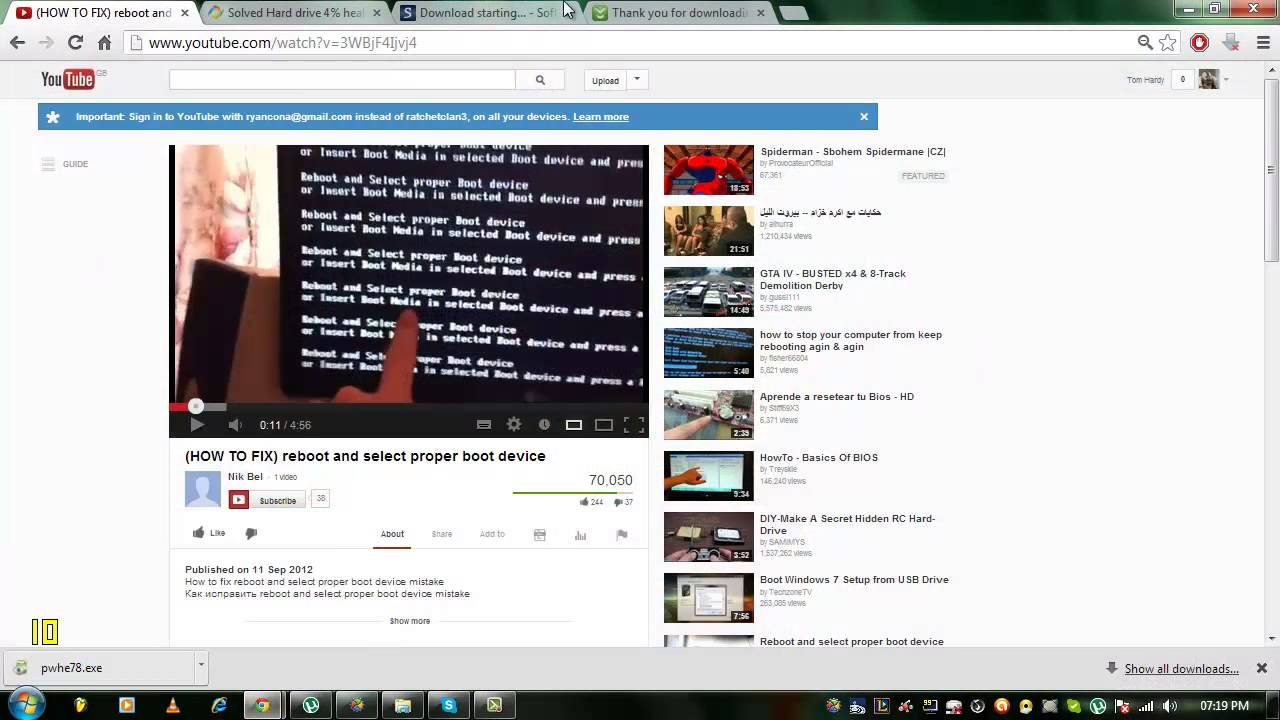Subscribe to the Nik Bel channel

(267, 500)
